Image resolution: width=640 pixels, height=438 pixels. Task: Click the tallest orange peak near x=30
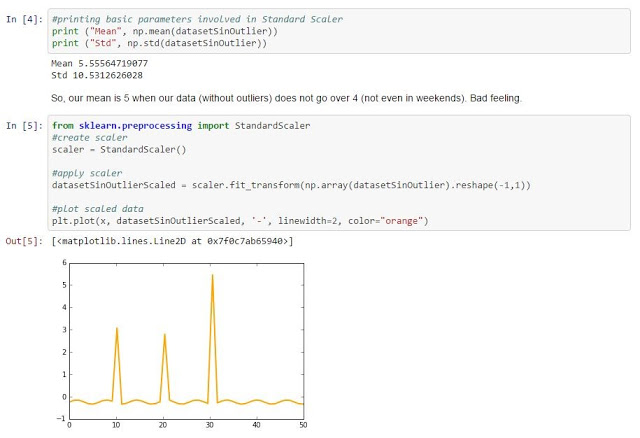coord(212,278)
